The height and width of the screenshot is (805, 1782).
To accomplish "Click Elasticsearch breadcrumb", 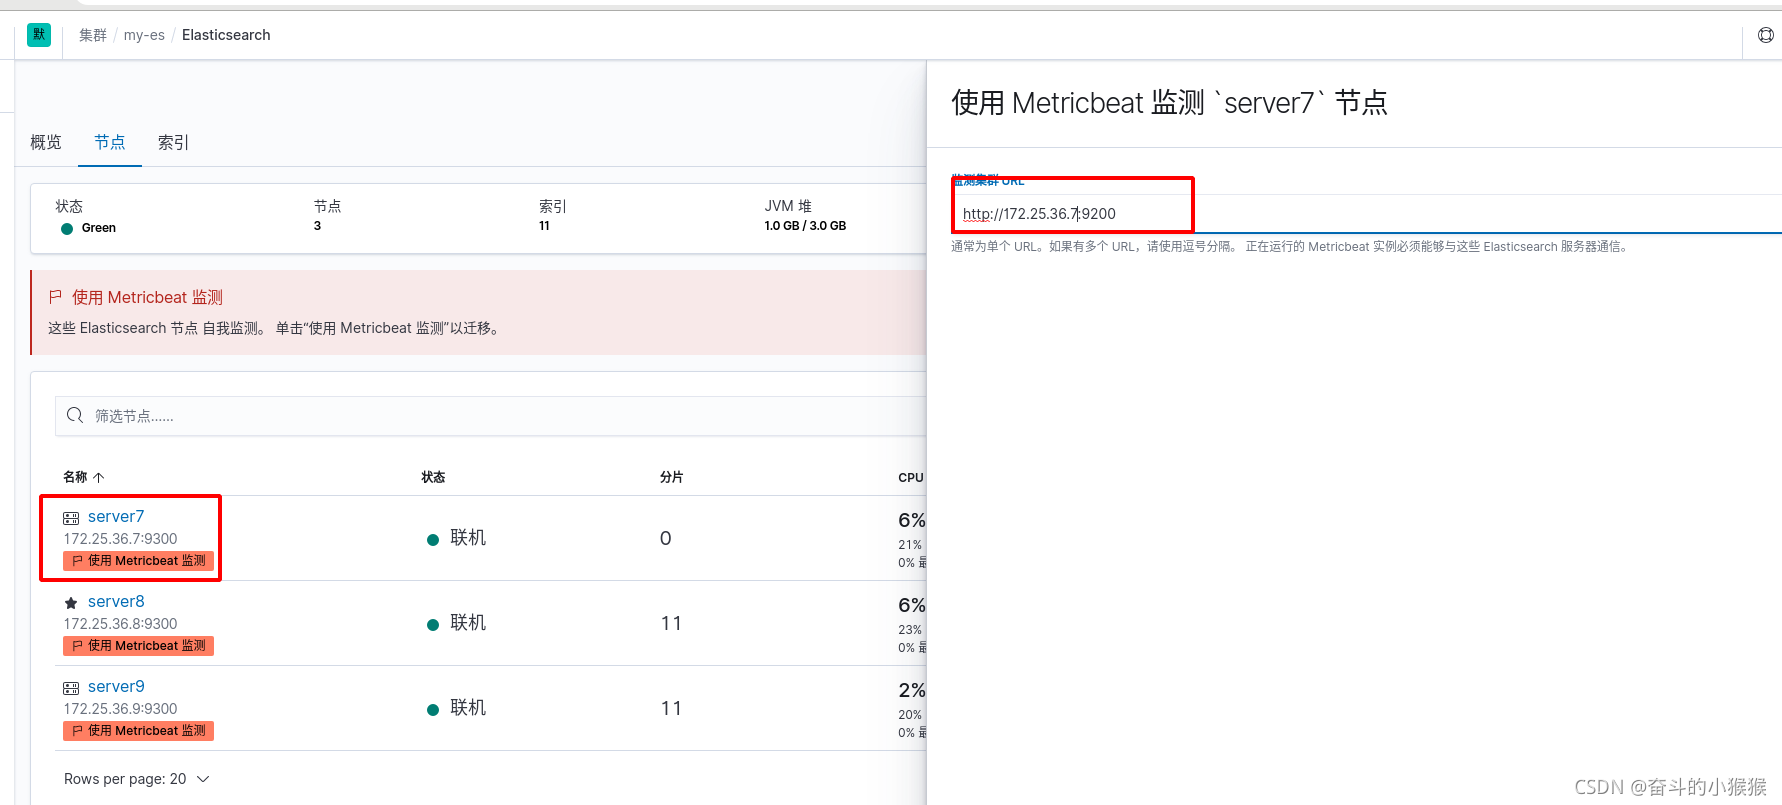I will pyautogui.click(x=226, y=35).
